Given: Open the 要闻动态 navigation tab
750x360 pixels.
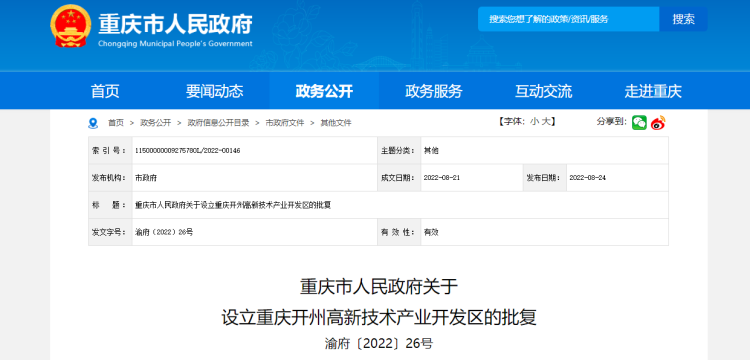Looking at the screenshot, I should click(215, 91).
